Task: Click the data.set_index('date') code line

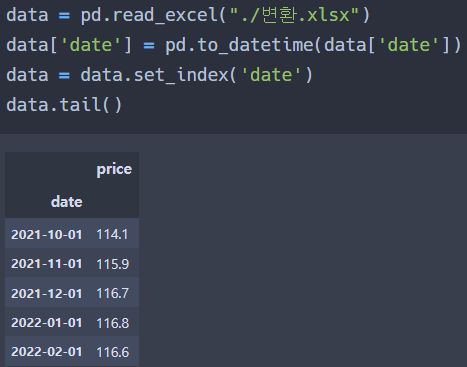Action: (159, 75)
